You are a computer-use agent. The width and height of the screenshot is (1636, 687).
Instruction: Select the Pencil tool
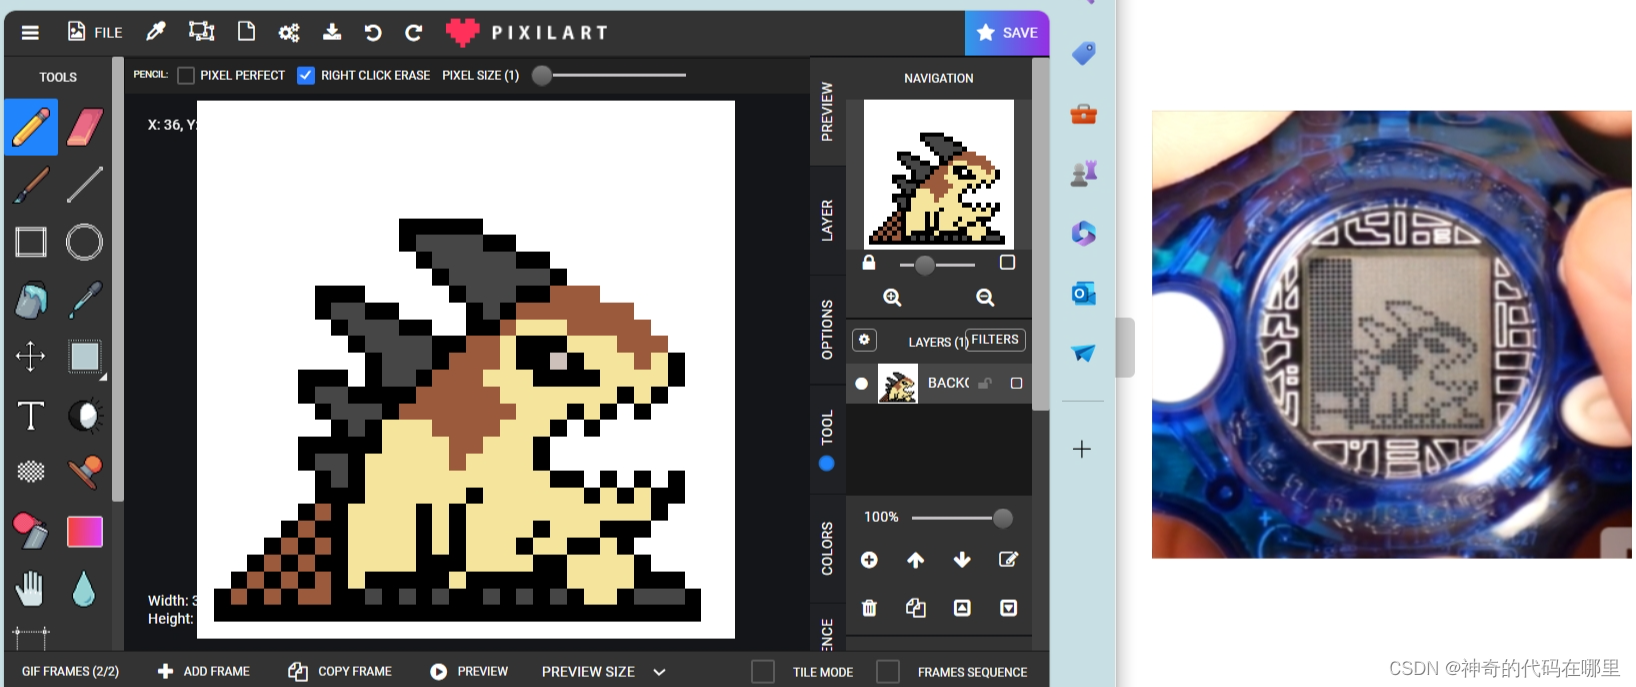click(31, 128)
